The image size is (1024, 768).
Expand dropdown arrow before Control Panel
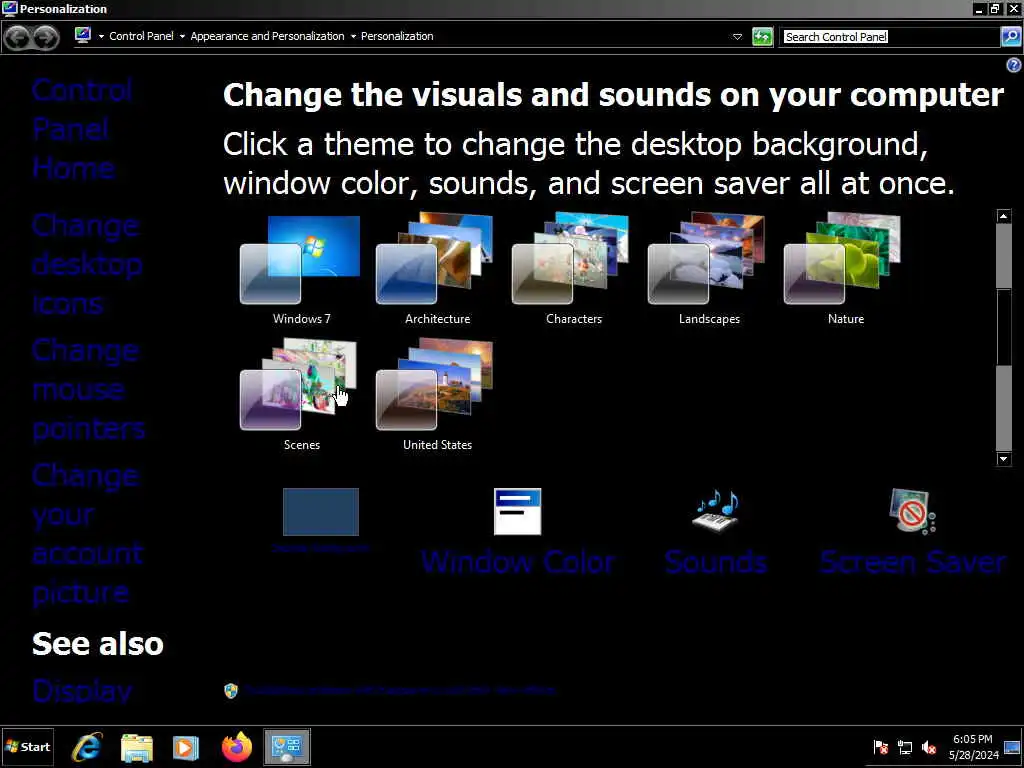(x=101, y=37)
